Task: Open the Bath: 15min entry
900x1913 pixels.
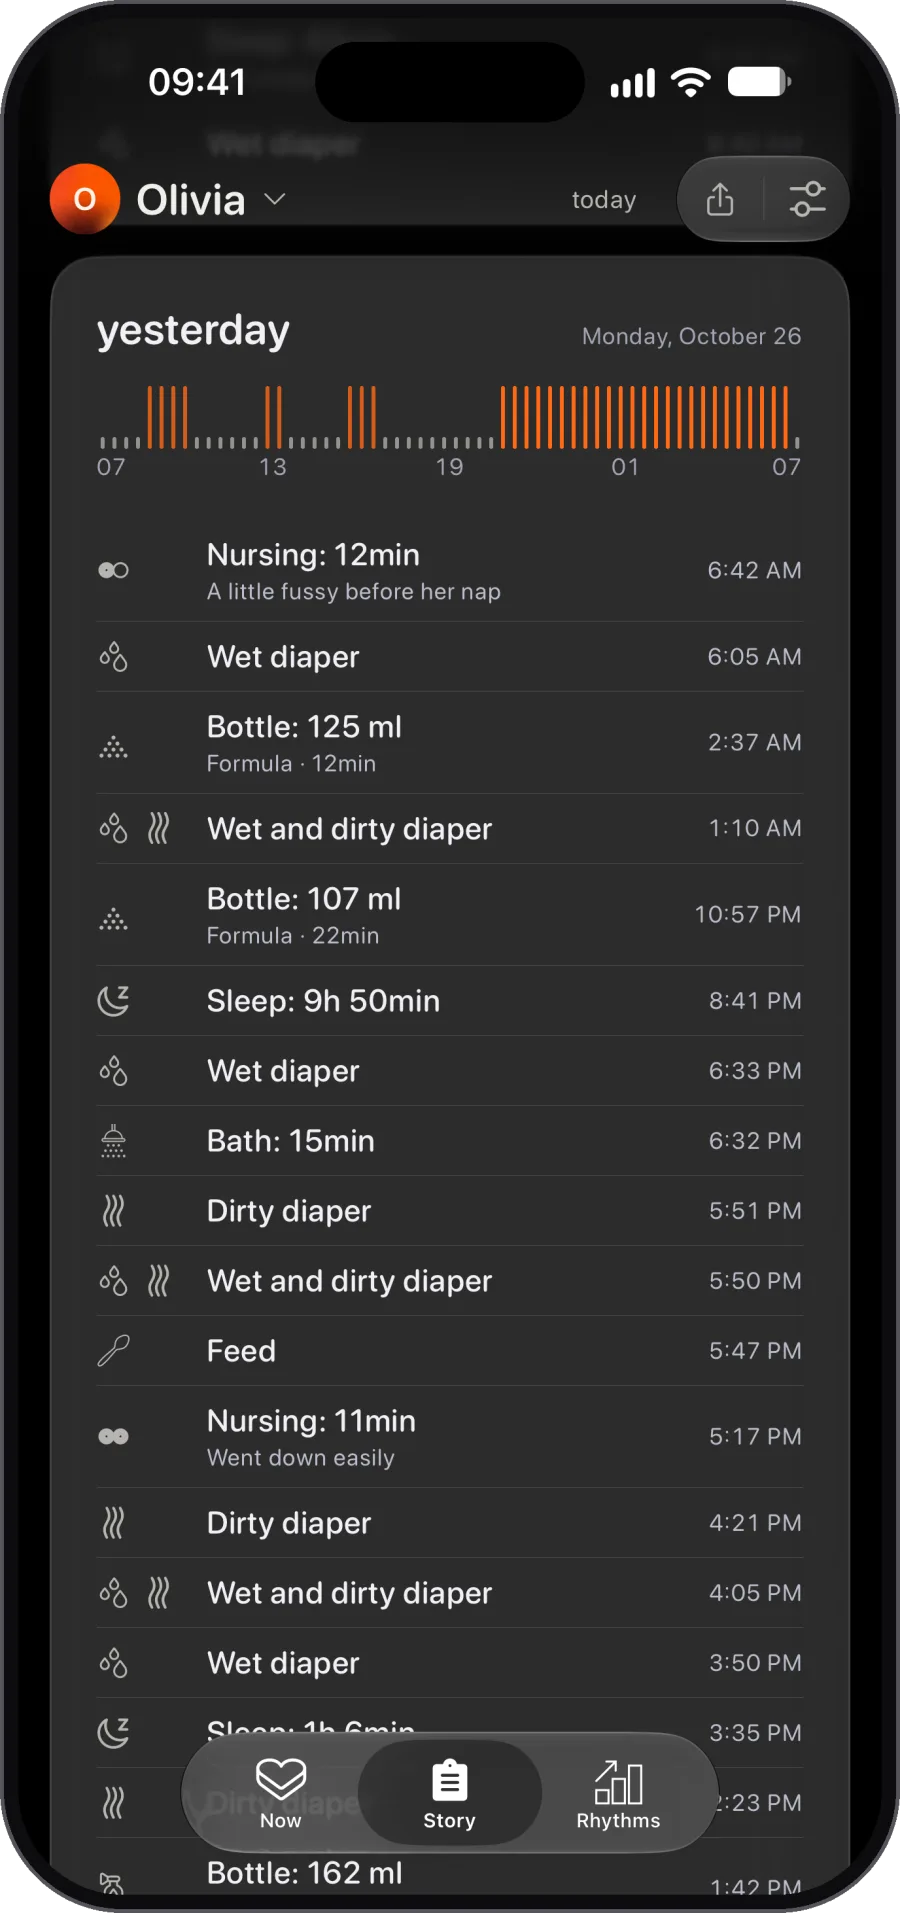Action: [449, 1141]
